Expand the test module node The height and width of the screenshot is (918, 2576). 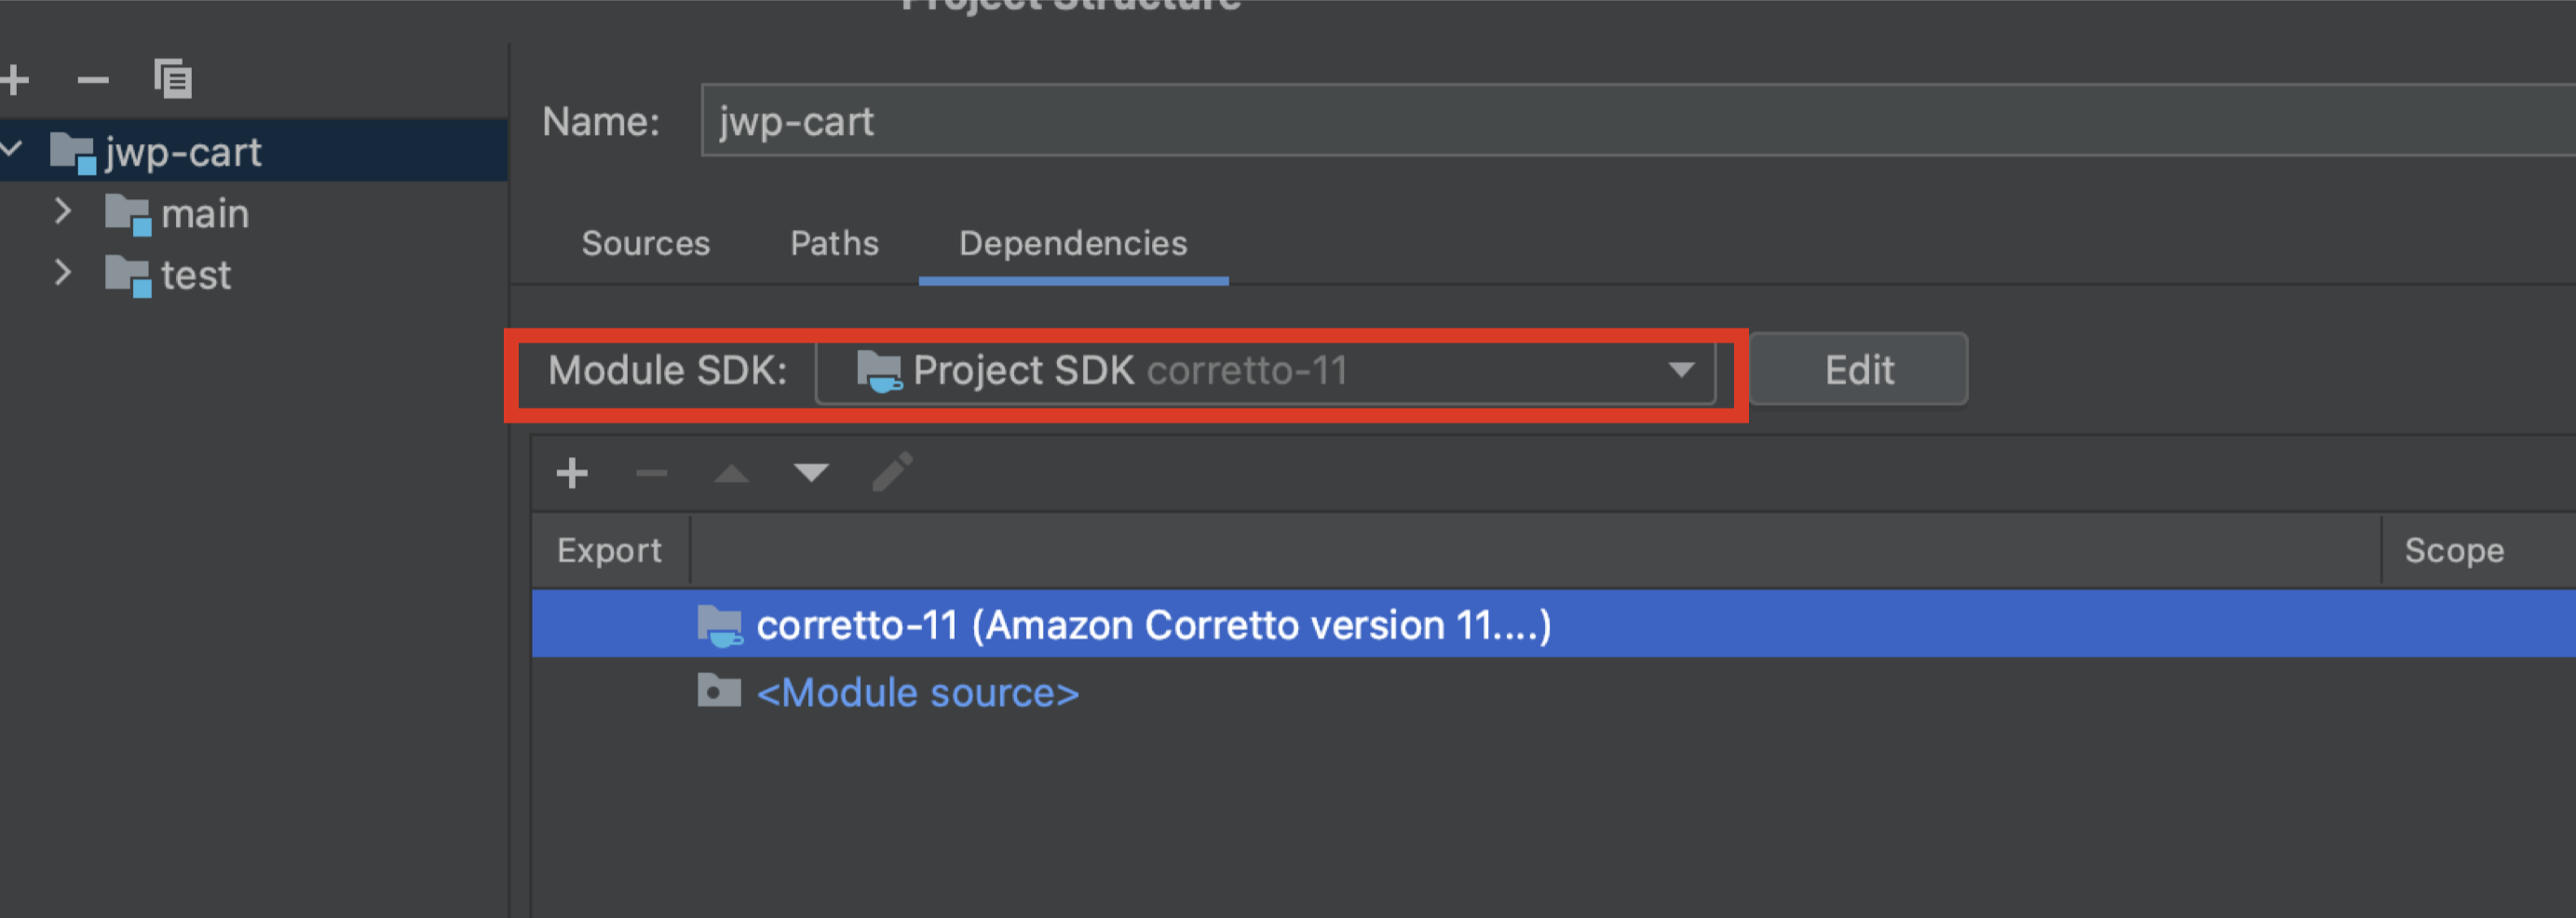click(x=63, y=273)
